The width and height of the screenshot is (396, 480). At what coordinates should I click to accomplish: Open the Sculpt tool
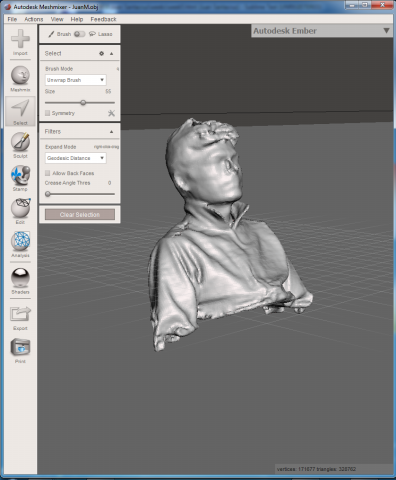click(20, 145)
